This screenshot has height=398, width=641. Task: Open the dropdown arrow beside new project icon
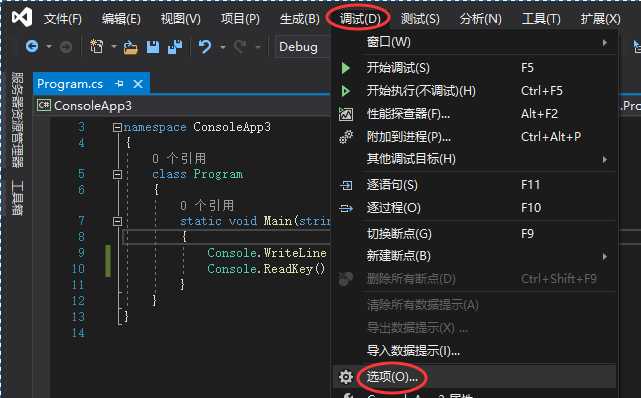click(x=114, y=47)
